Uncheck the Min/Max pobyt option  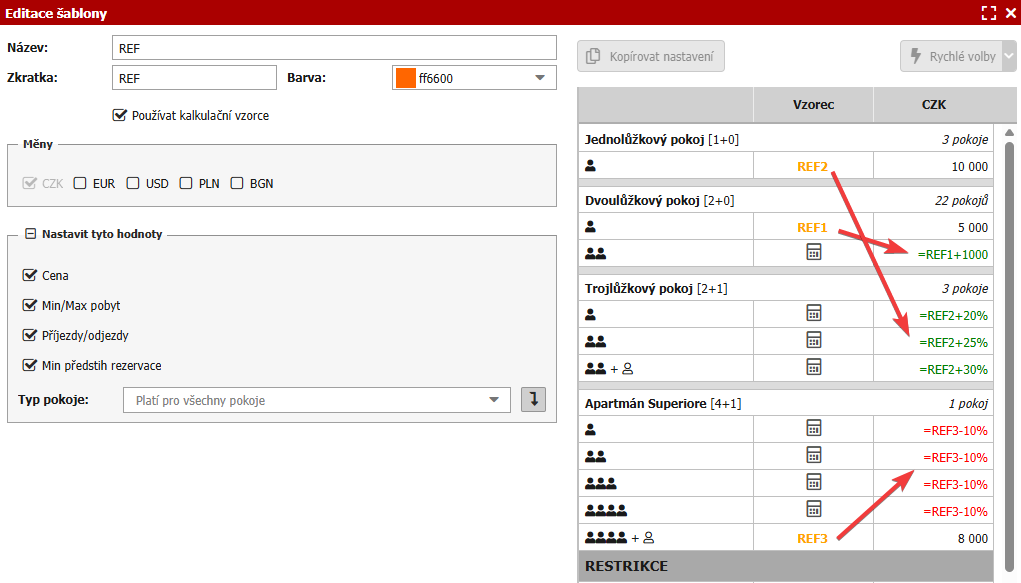(x=29, y=305)
